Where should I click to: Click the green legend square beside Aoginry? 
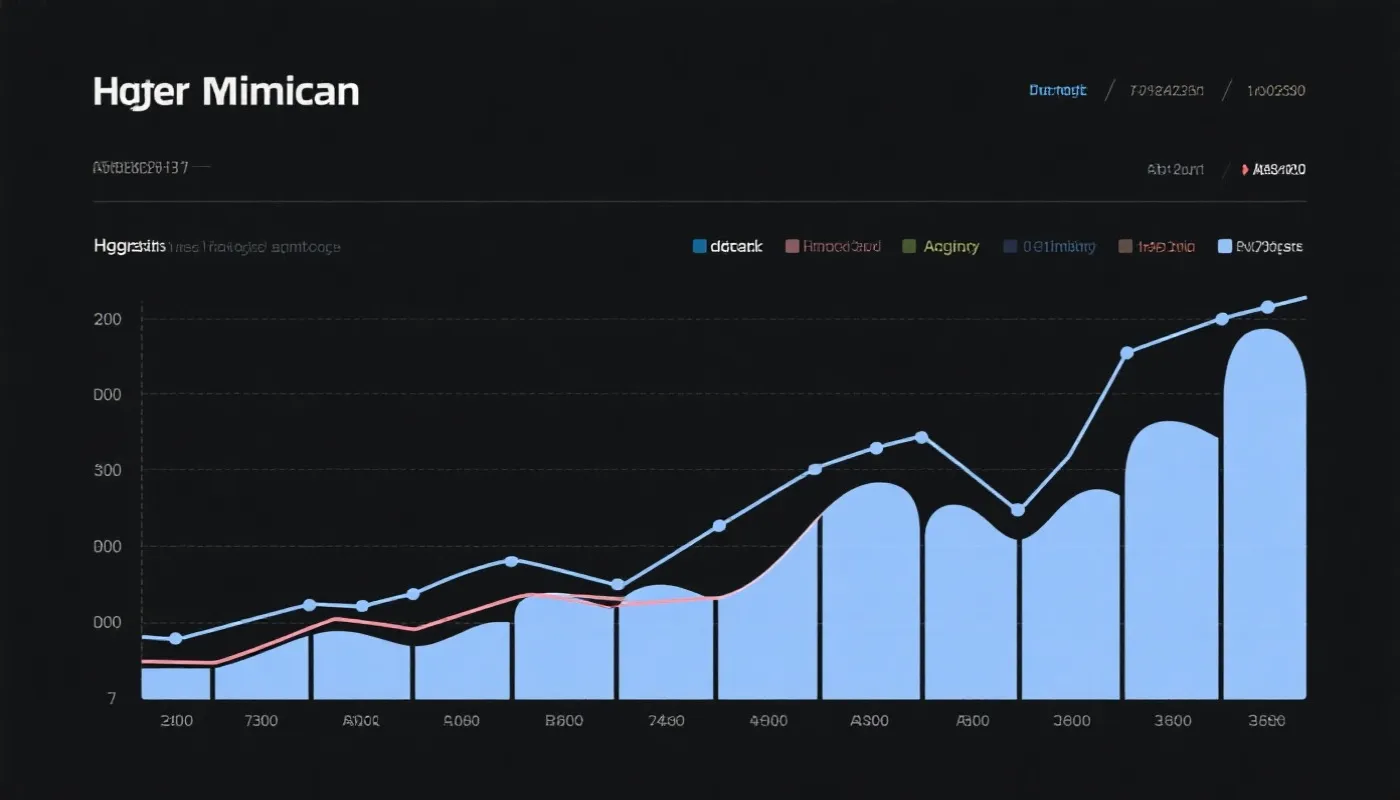click(x=909, y=246)
